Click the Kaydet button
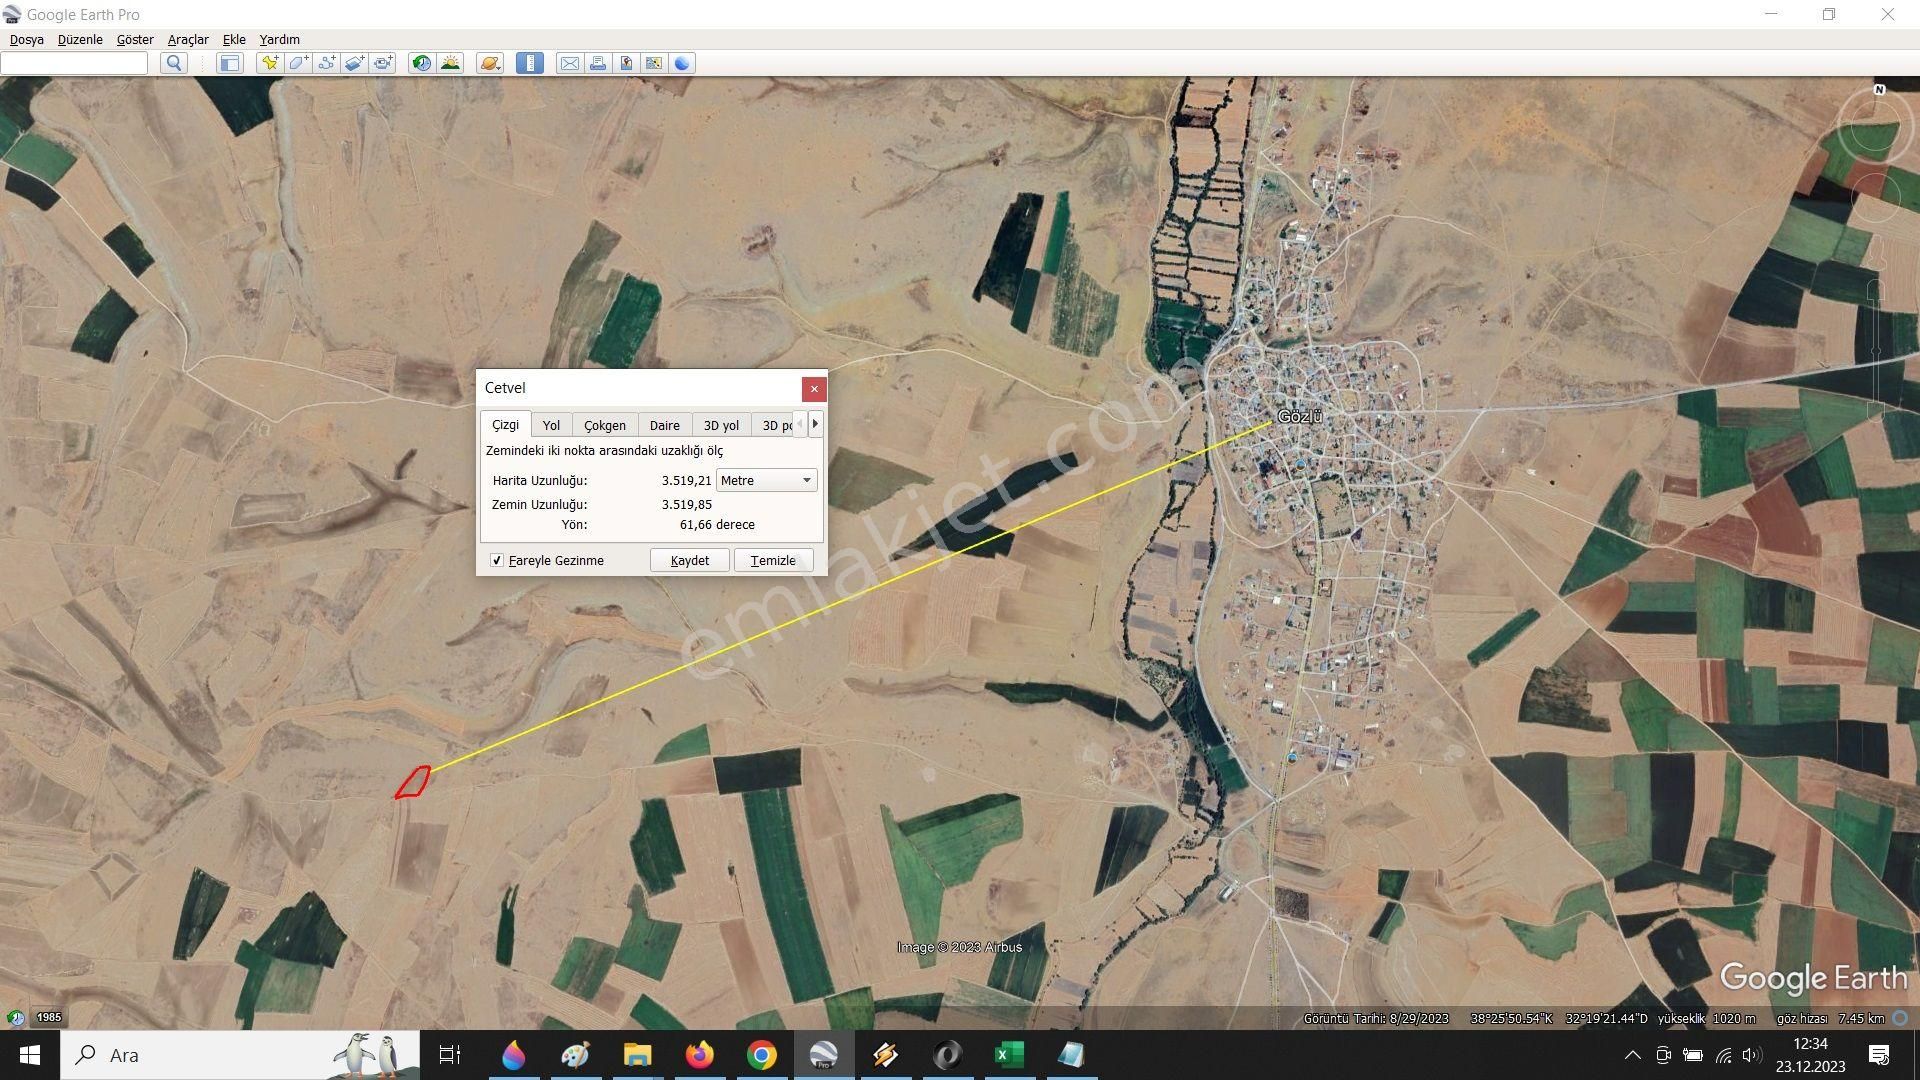 690,560
